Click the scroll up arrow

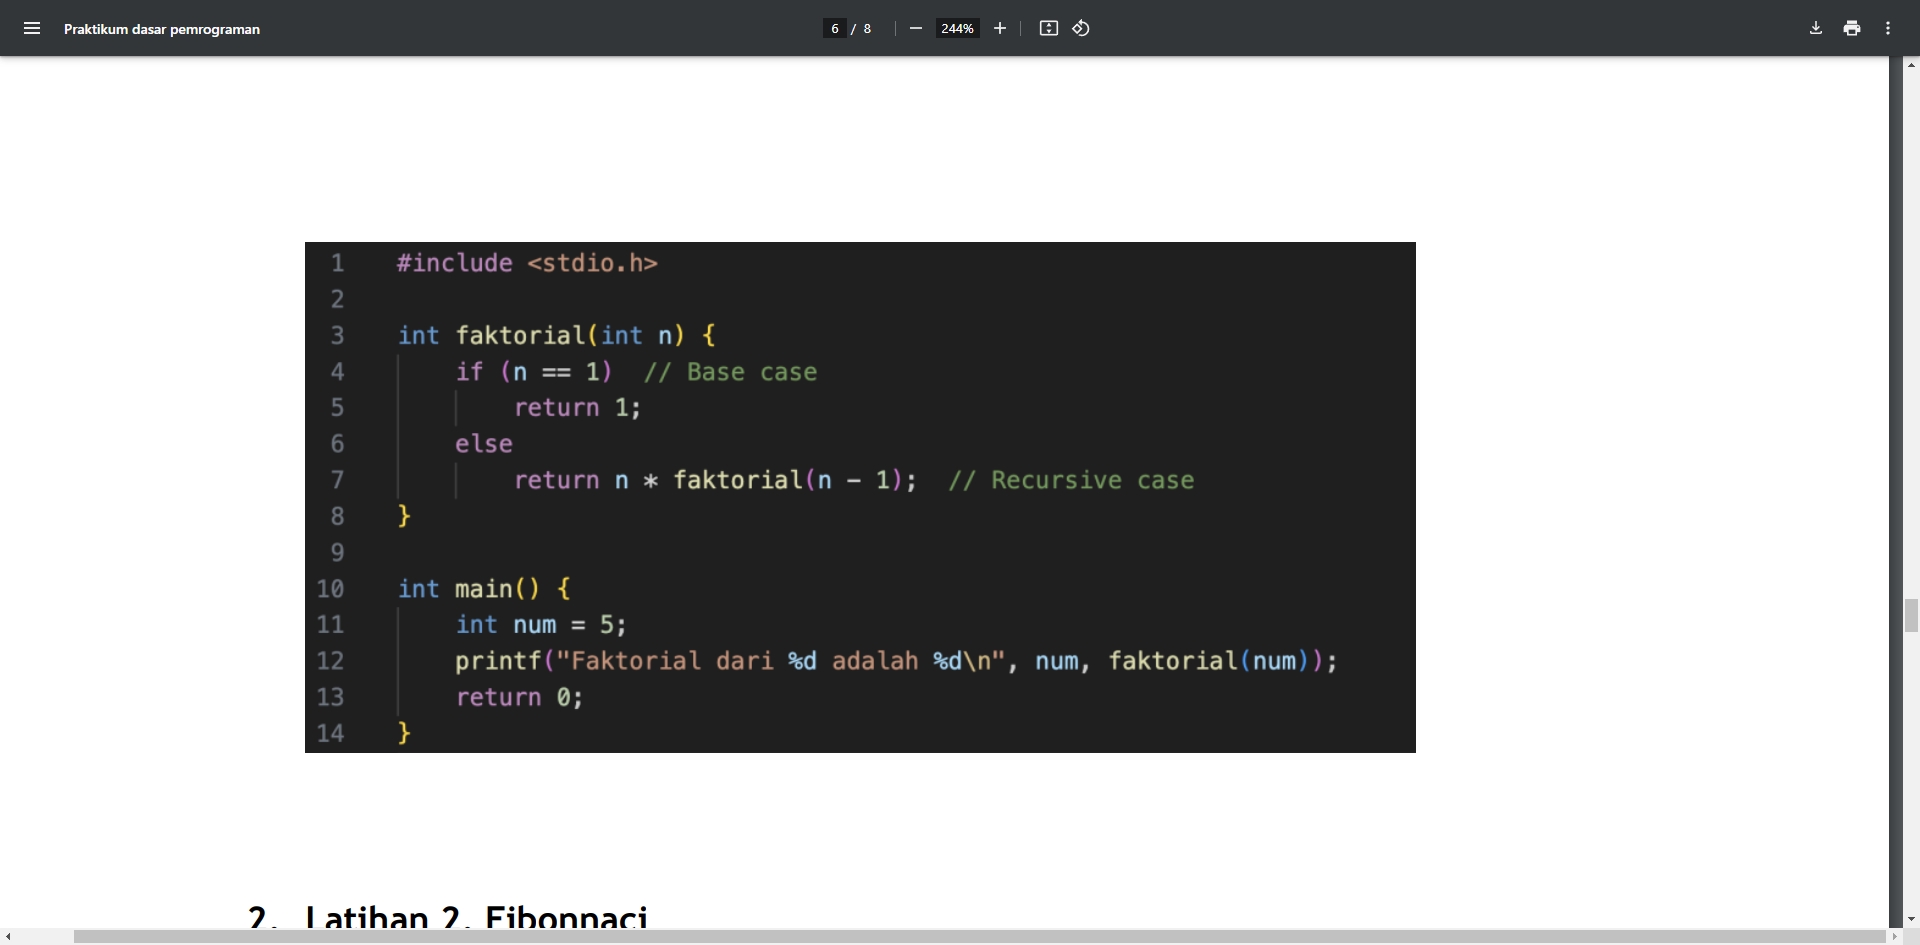[x=1911, y=64]
